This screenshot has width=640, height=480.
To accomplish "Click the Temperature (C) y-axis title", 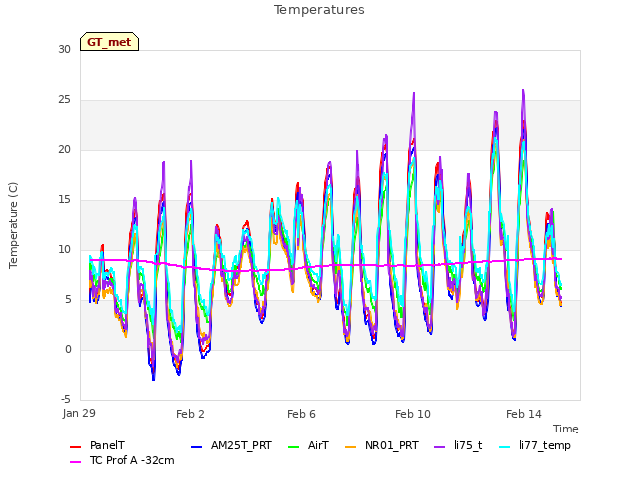I will pyautogui.click(x=13, y=225).
